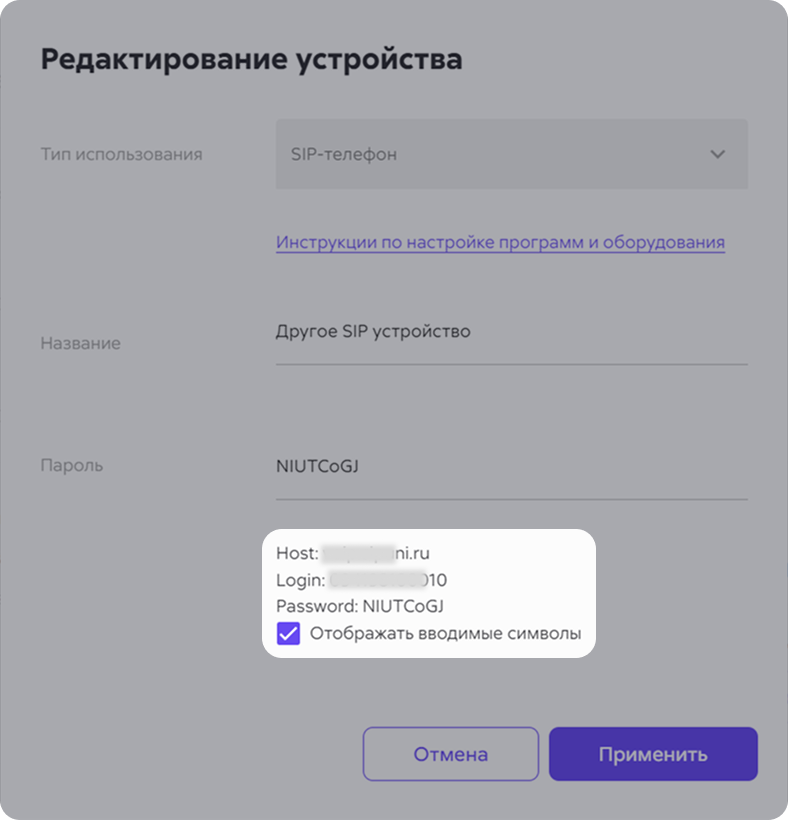Click the Тип использования field label
The height and width of the screenshot is (820, 788).
pyautogui.click(x=121, y=154)
